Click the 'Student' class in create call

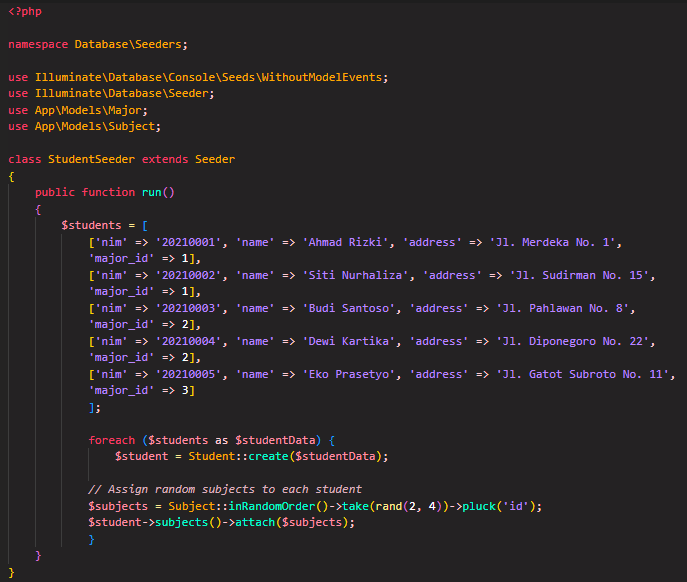click(x=212, y=456)
